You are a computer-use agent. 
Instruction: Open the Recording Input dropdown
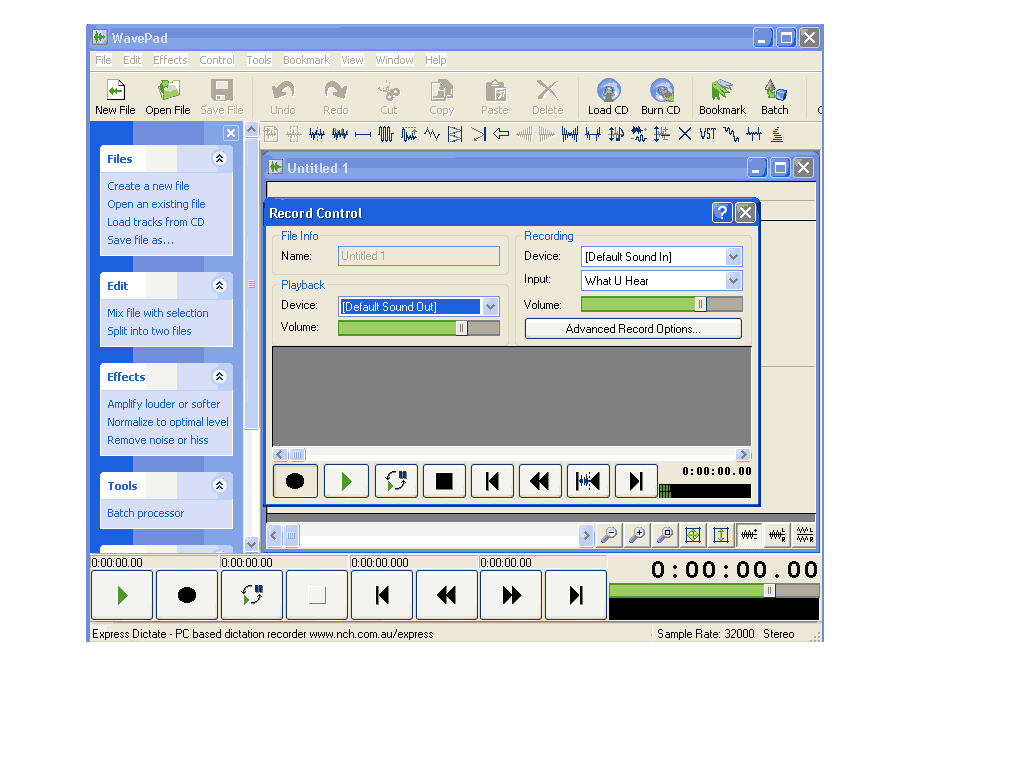click(733, 281)
